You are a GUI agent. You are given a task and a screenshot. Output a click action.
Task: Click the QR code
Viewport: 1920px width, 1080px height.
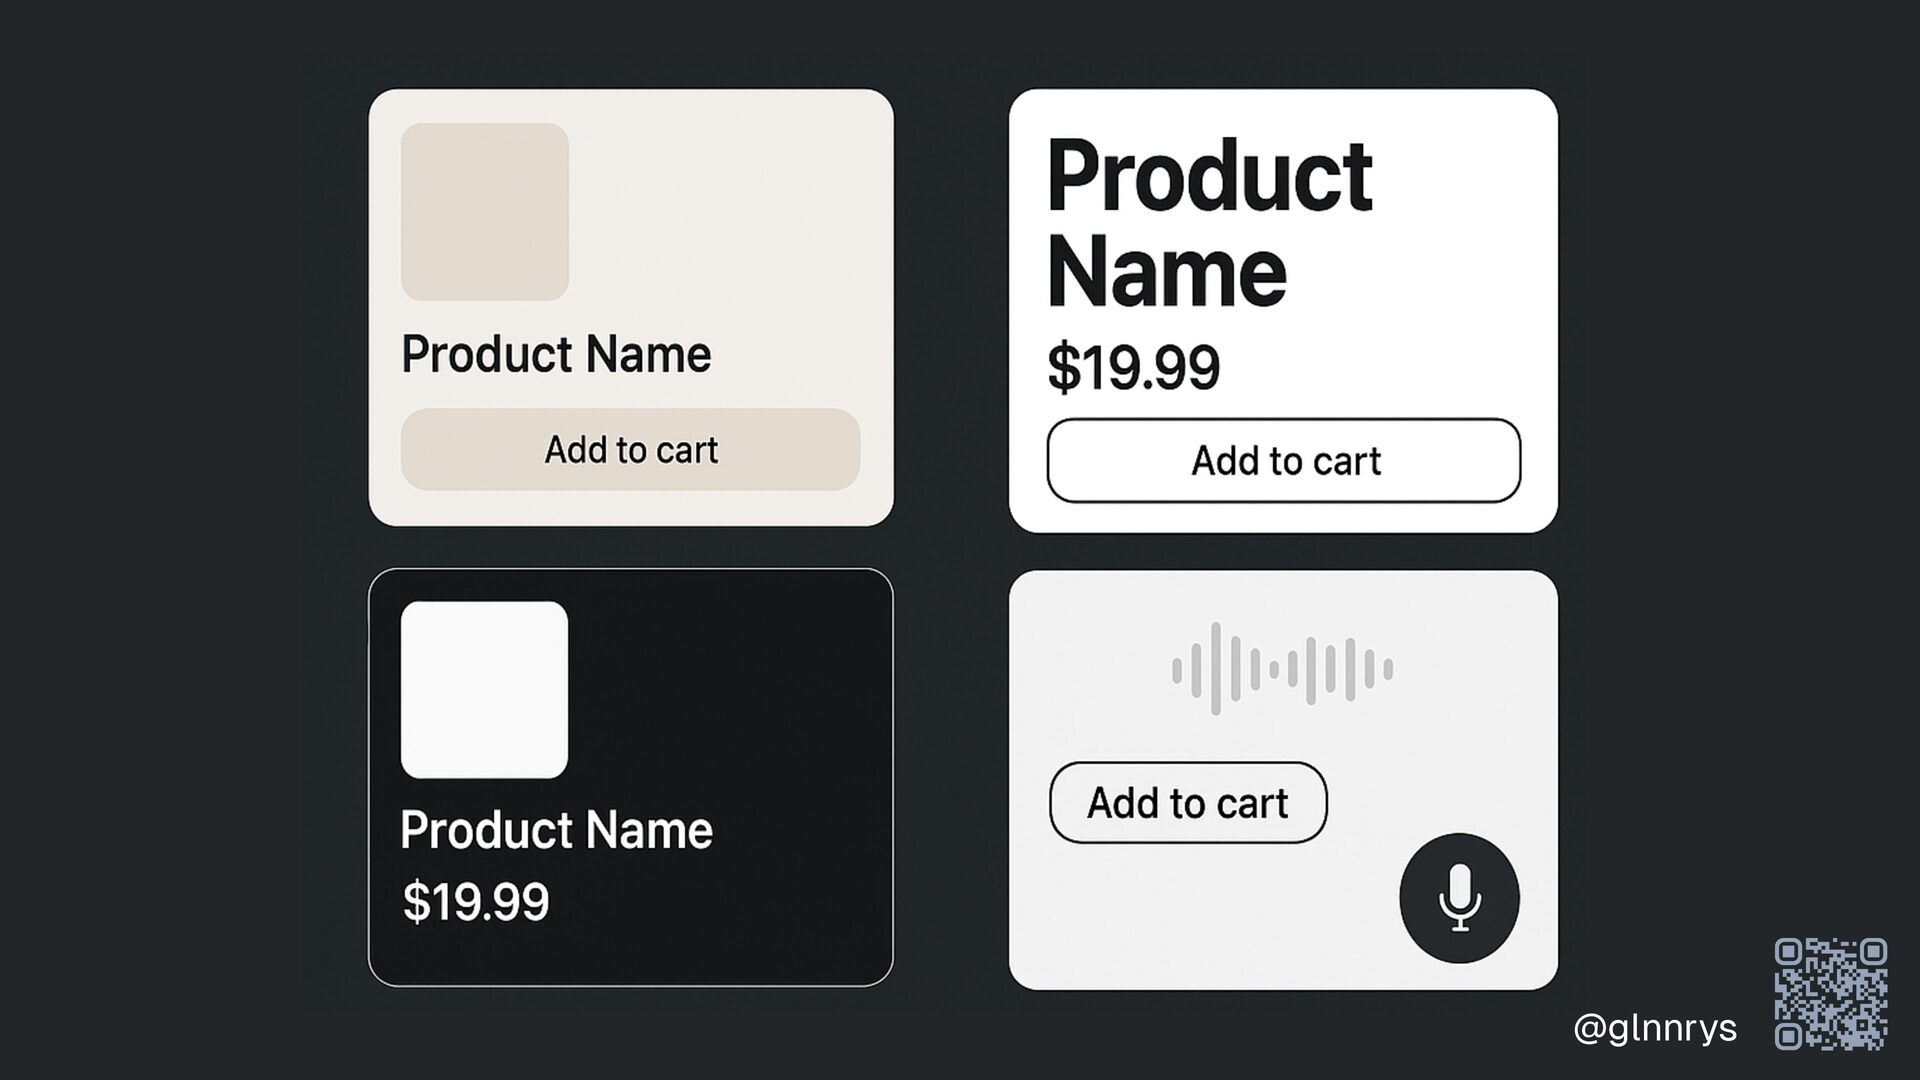[x=1831, y=993]
